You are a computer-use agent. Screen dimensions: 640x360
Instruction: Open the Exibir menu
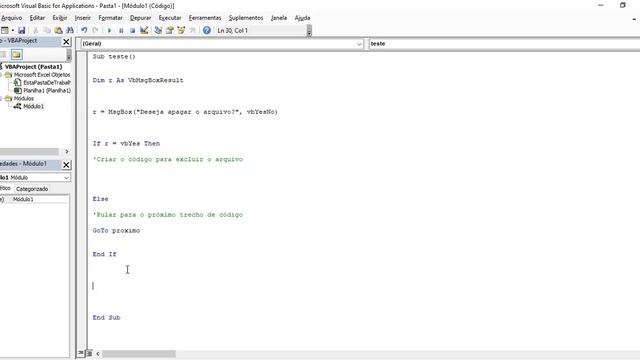(x=60, y=18)
